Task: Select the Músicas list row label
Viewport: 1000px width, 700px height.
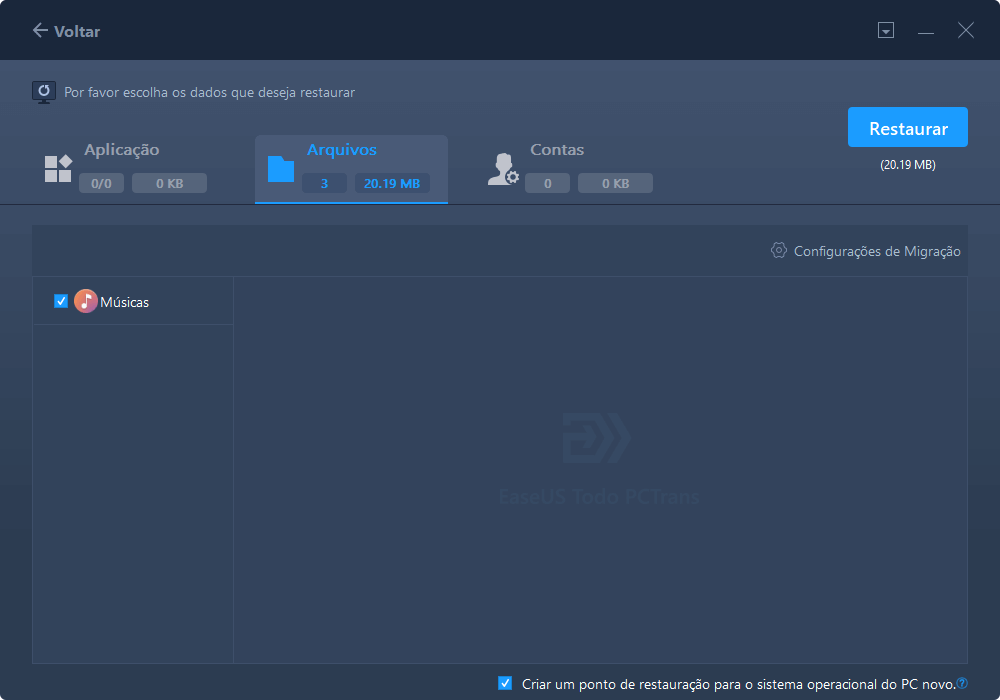Action: [124, 302]
